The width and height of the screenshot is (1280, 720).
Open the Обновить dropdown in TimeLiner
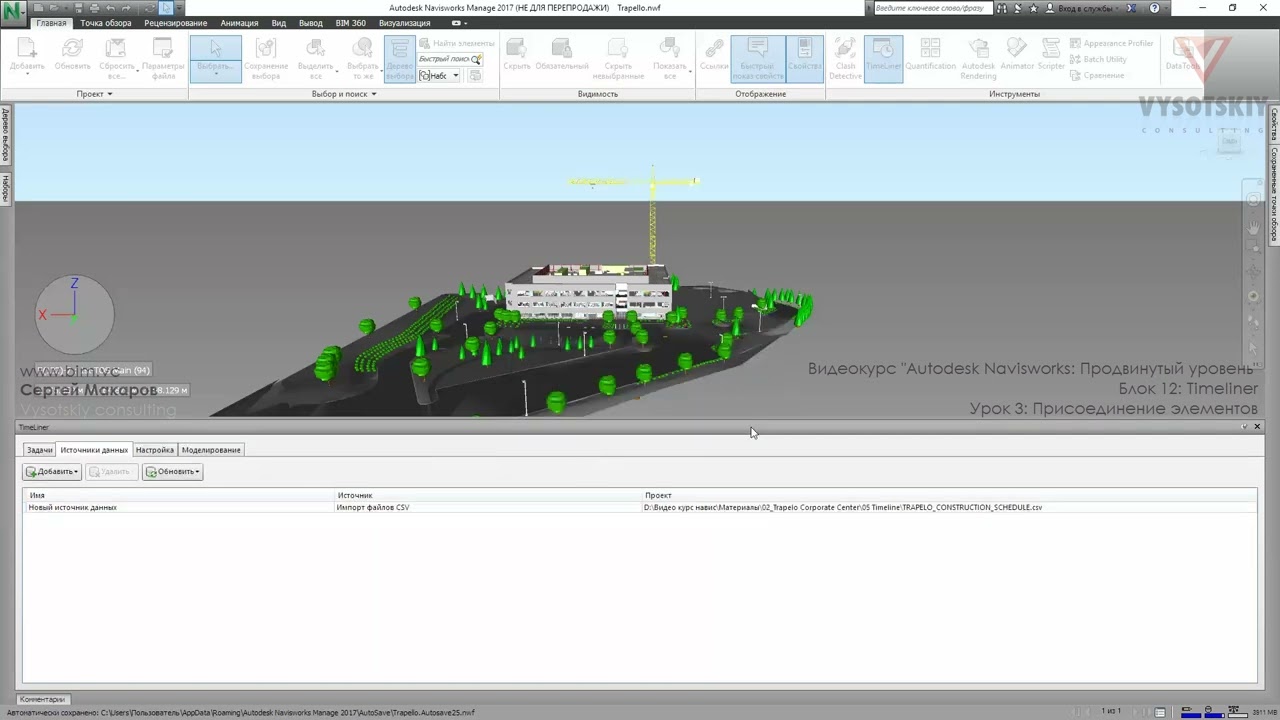tap(172, 472)
